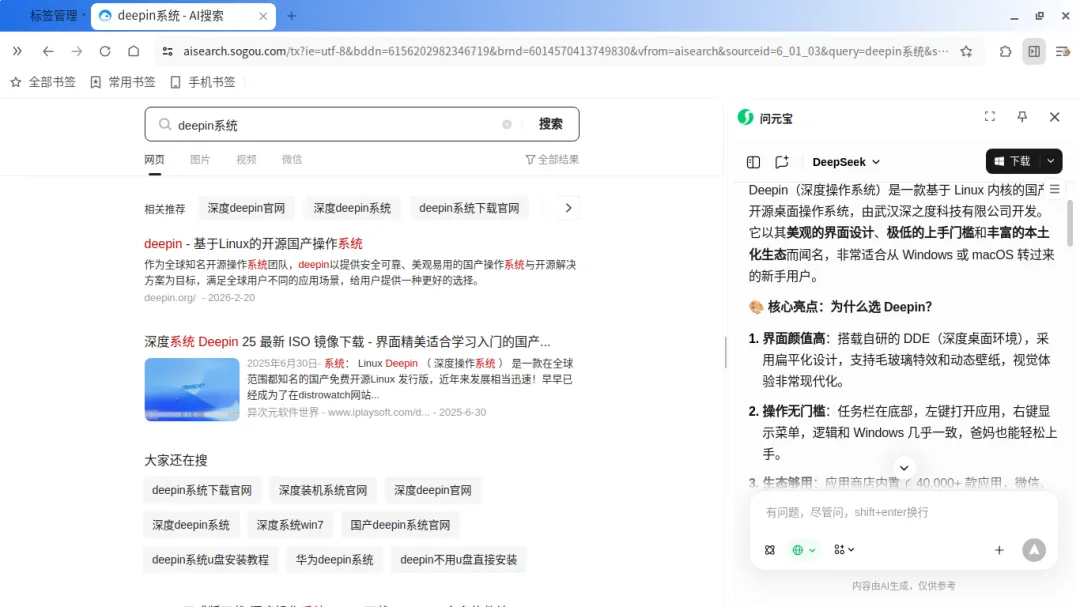
Task: Switch to the 视频 tab
Action: point(246,159)
